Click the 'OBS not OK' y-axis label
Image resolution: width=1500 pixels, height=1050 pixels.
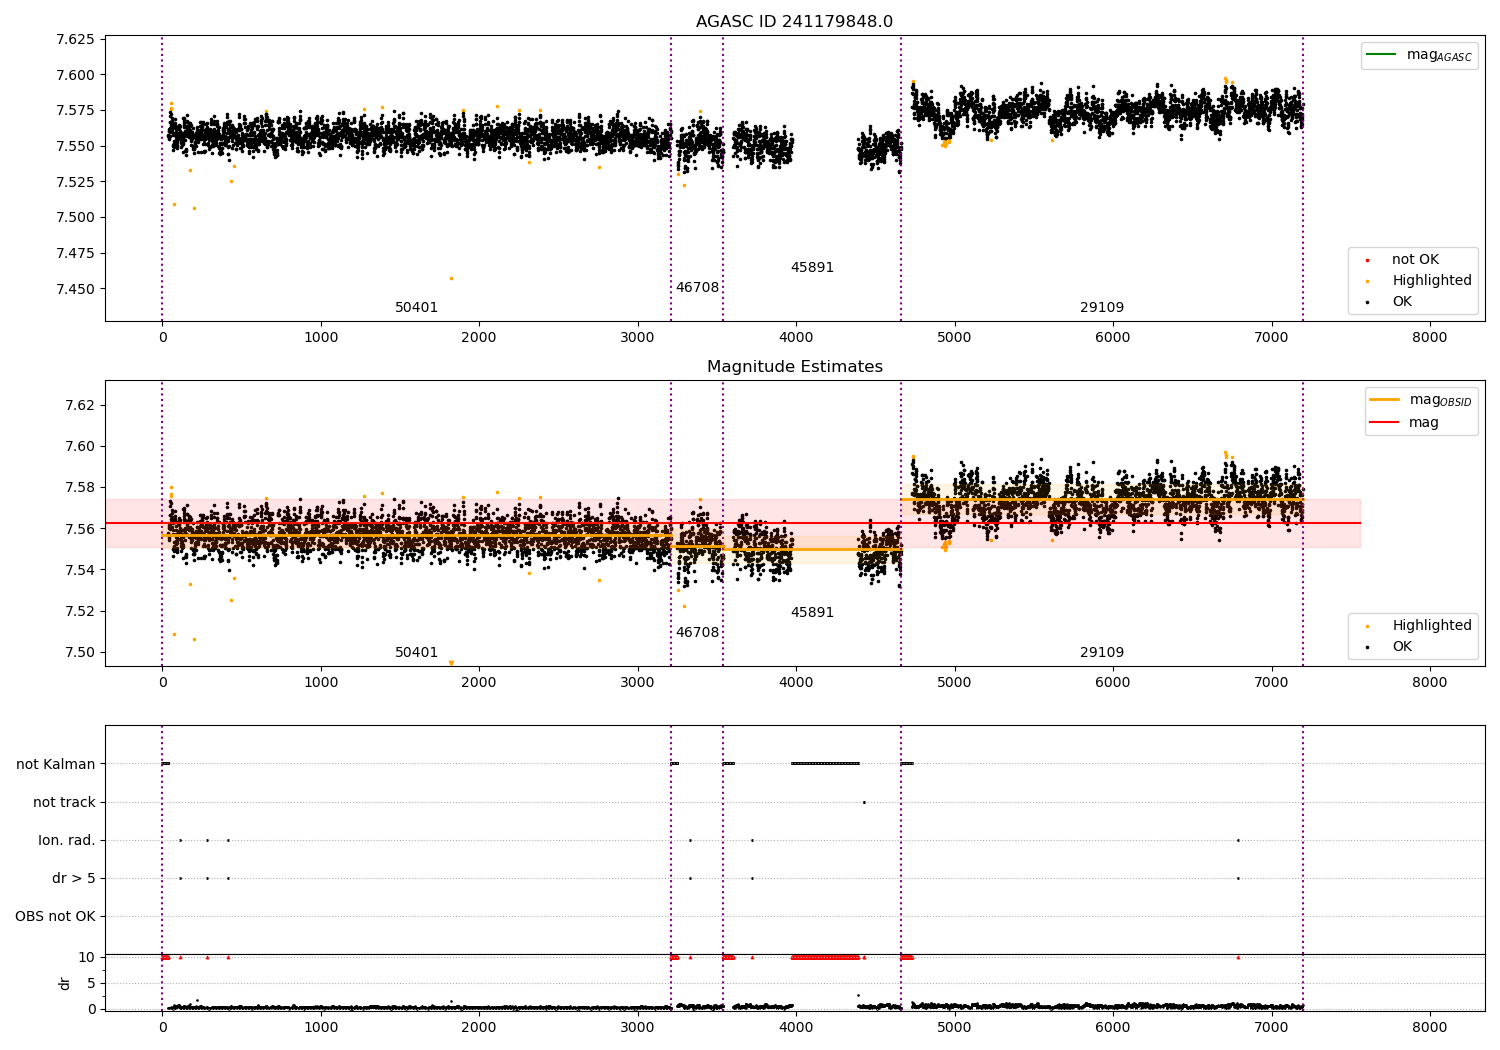pyautogui.click(x=55, y=917)
